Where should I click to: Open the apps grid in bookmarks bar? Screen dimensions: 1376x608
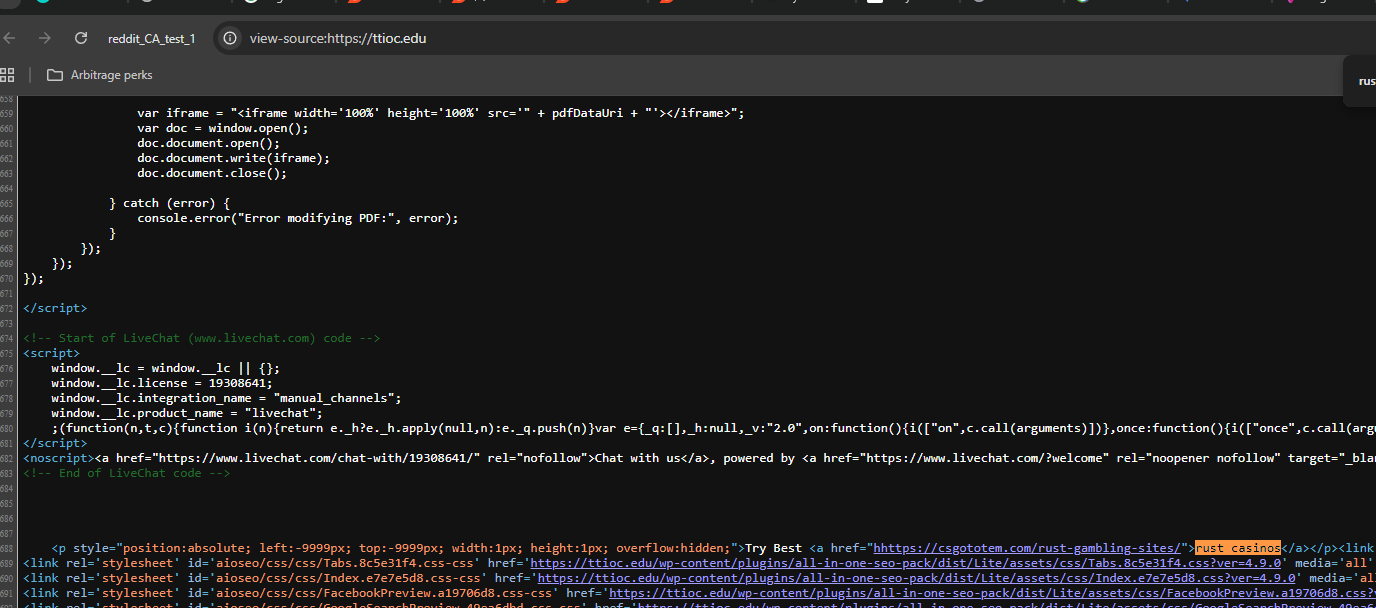point(8,75)
